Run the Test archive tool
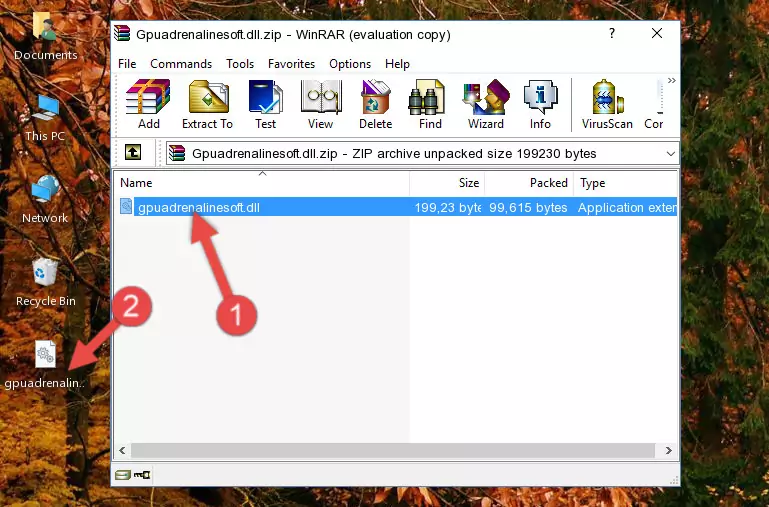Screen dimensions: 769x507 tap(265, 104)
